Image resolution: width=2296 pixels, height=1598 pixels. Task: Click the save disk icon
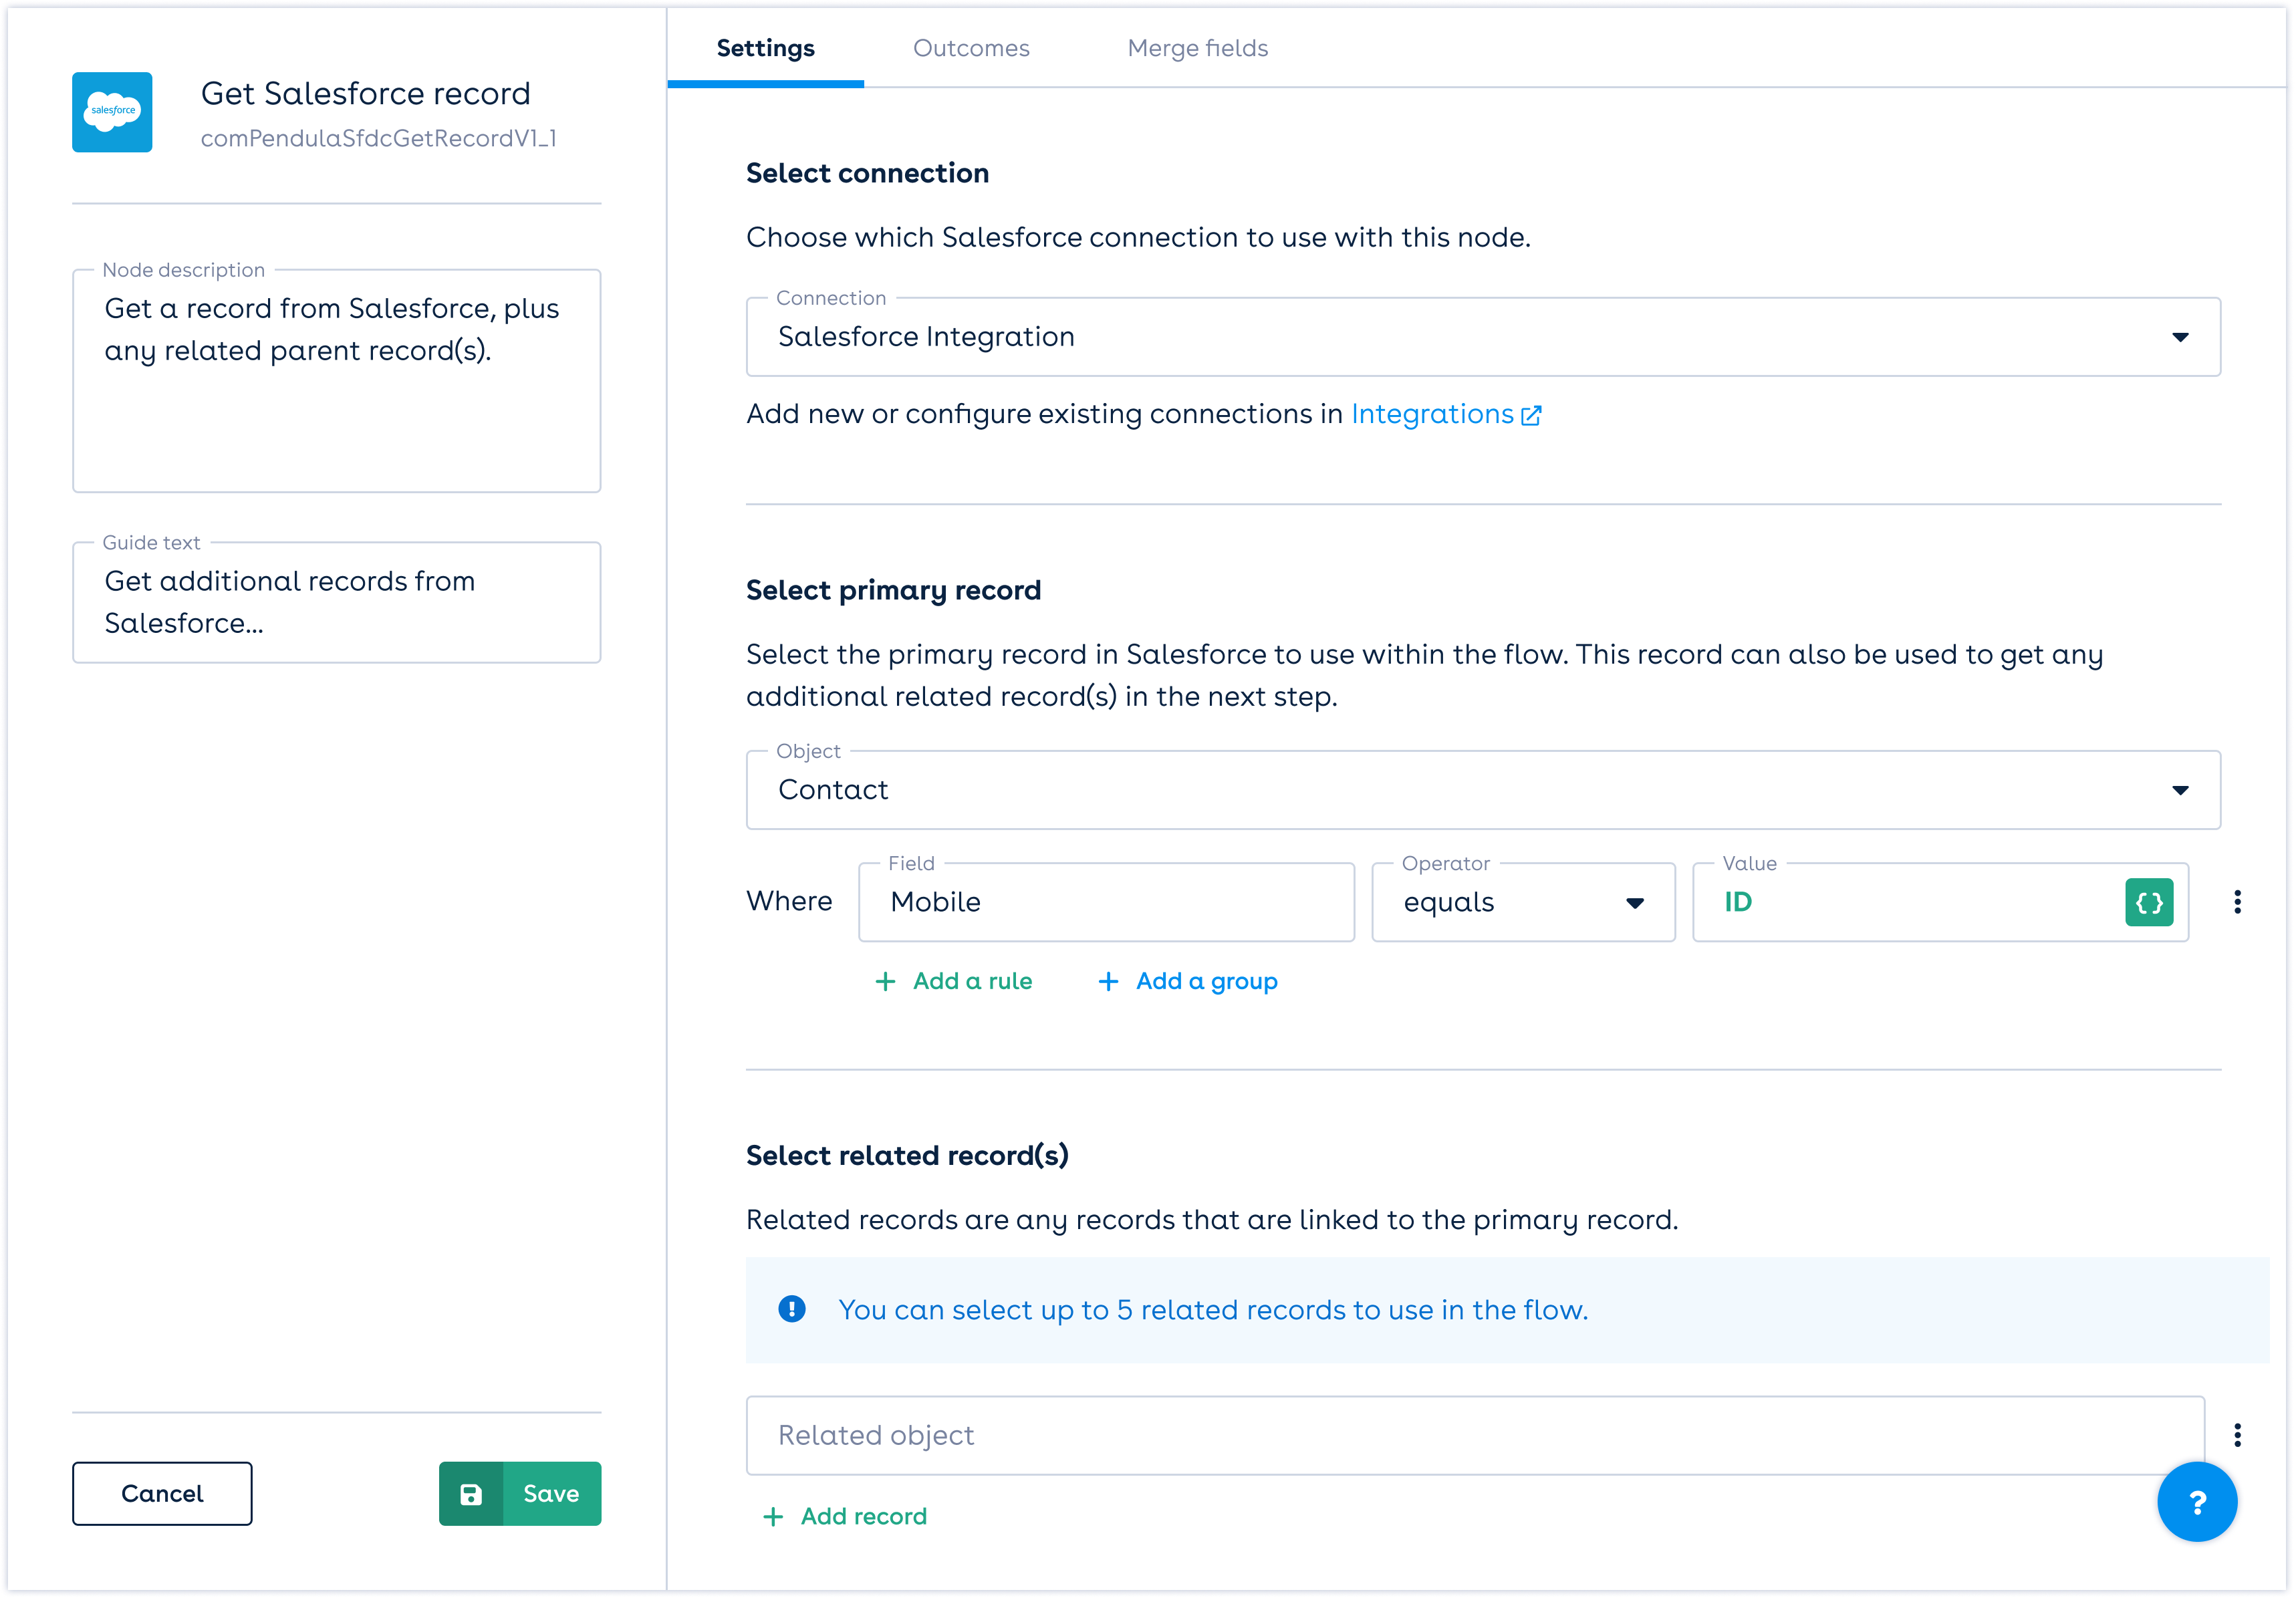[x=471, y=1494]
